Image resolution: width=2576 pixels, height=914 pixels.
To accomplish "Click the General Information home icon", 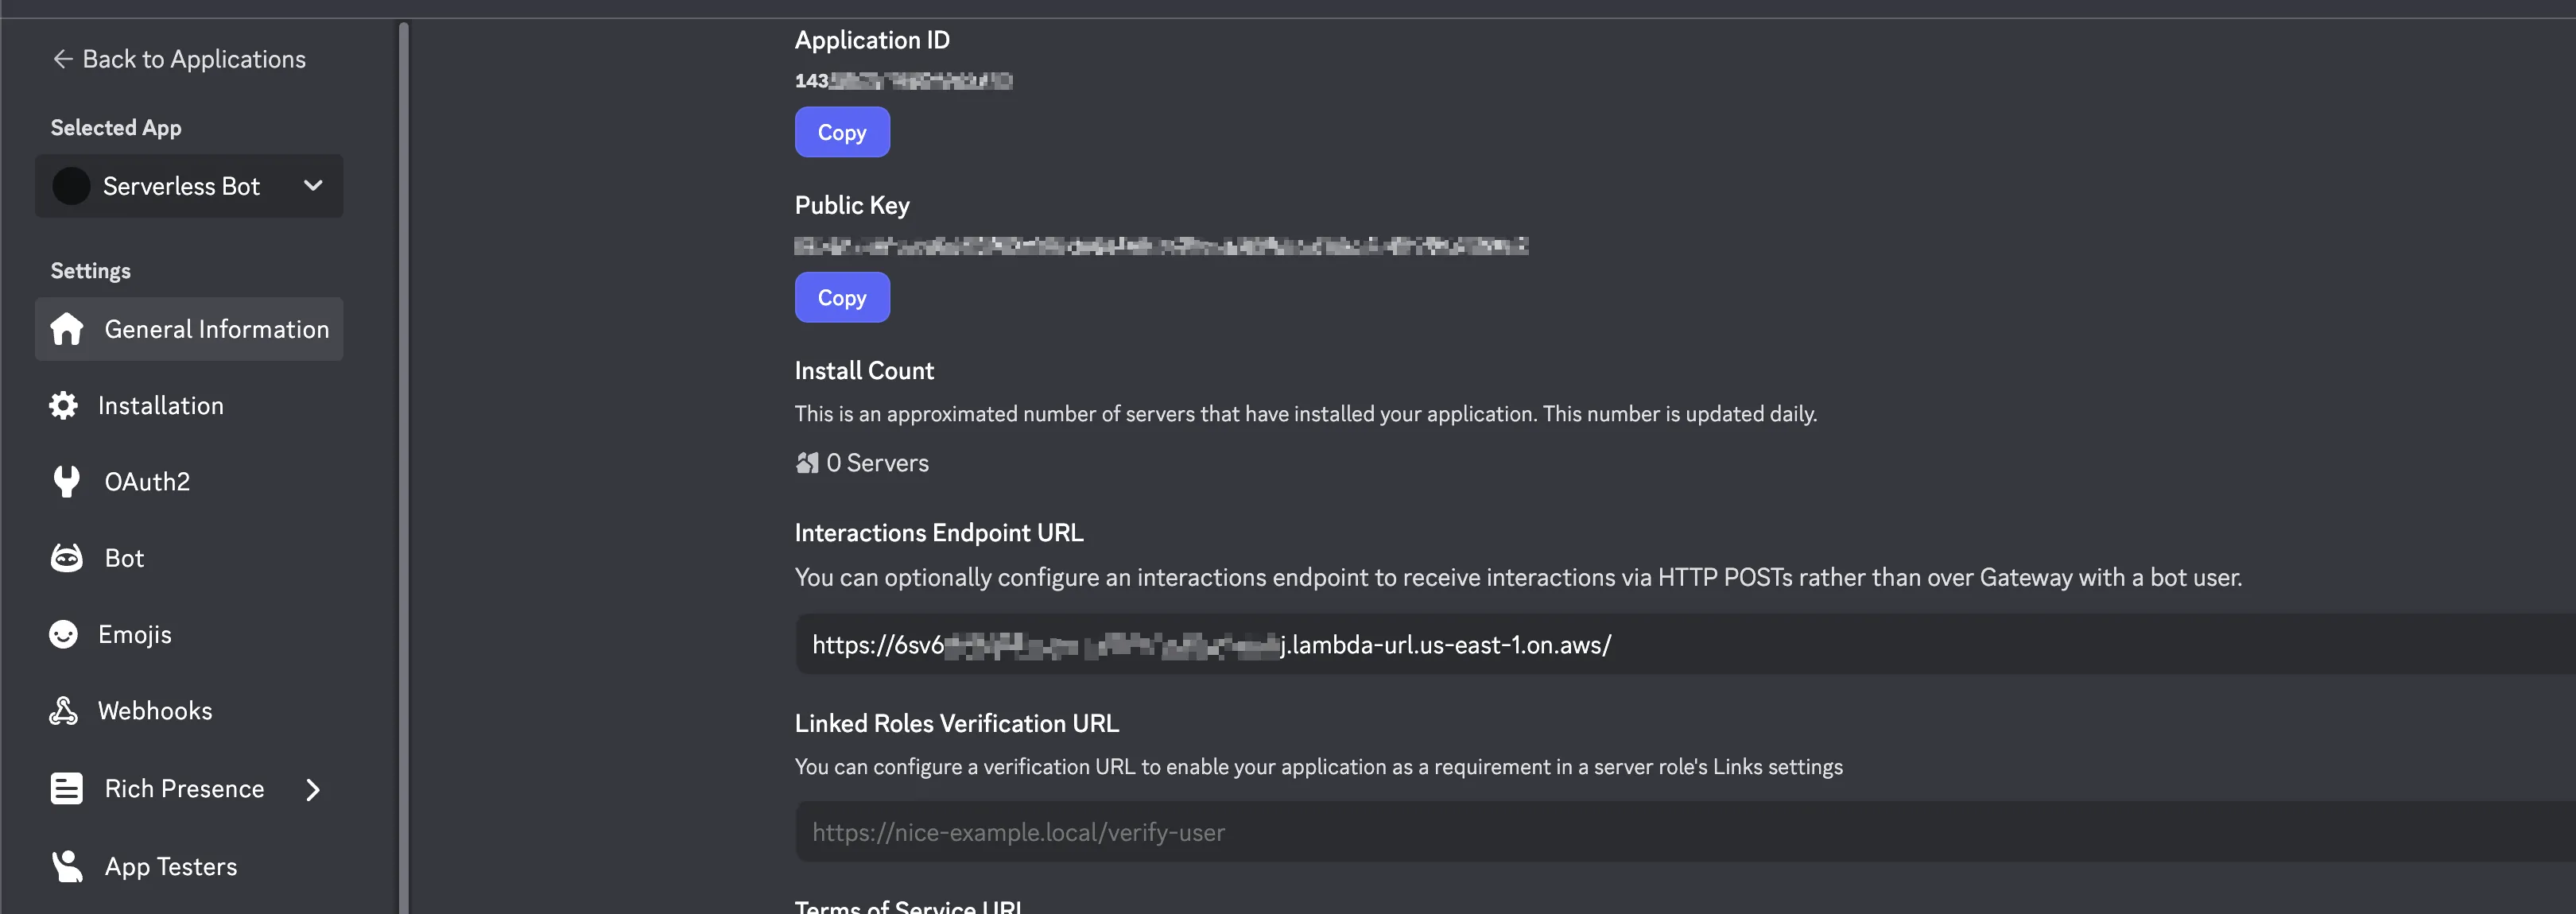I will pos(67,329).
